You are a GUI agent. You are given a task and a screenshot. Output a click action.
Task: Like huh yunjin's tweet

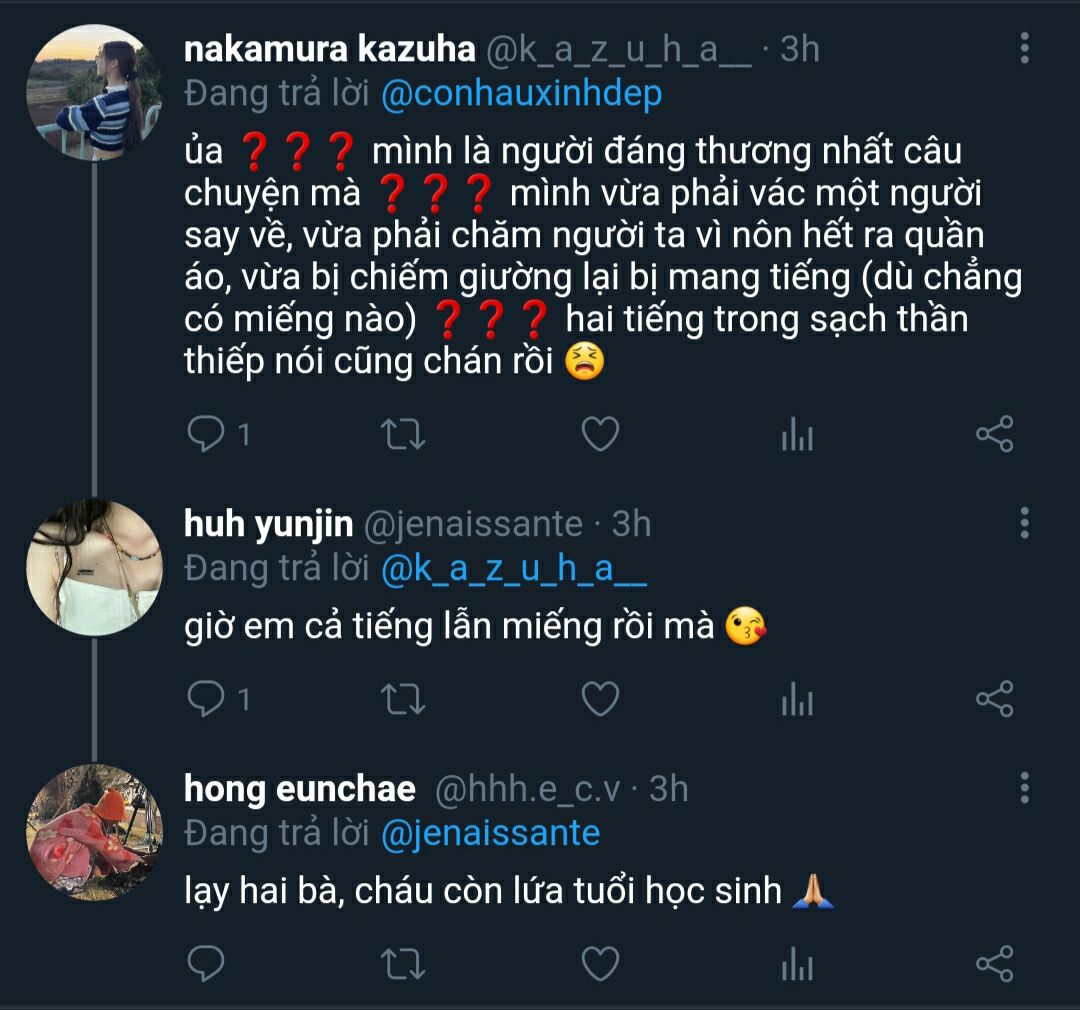tap(600, 699)
